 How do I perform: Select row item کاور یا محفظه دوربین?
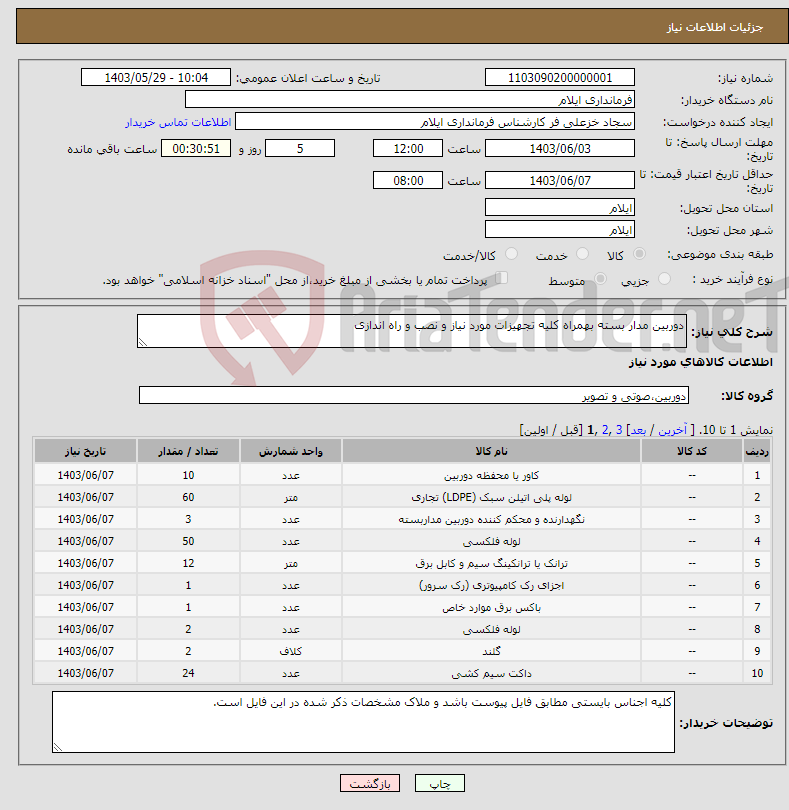tap(491, 475)
